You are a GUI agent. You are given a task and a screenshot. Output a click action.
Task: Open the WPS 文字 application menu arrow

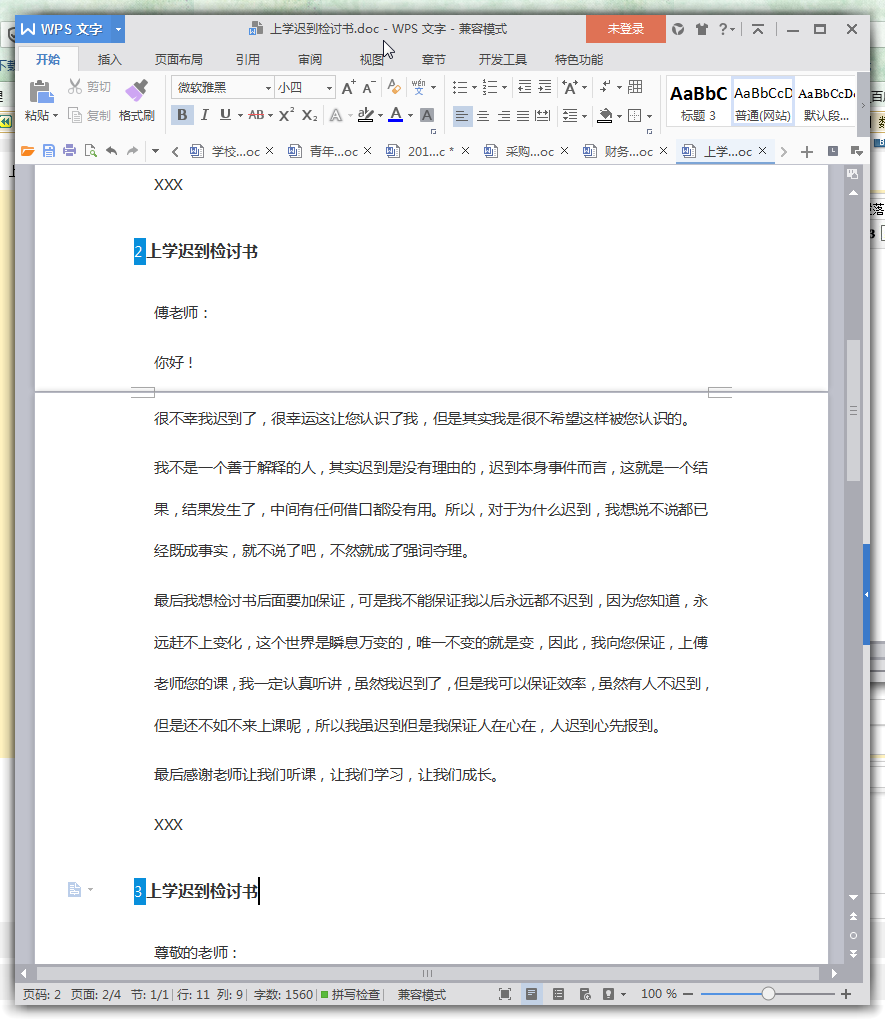click(118, 29)
